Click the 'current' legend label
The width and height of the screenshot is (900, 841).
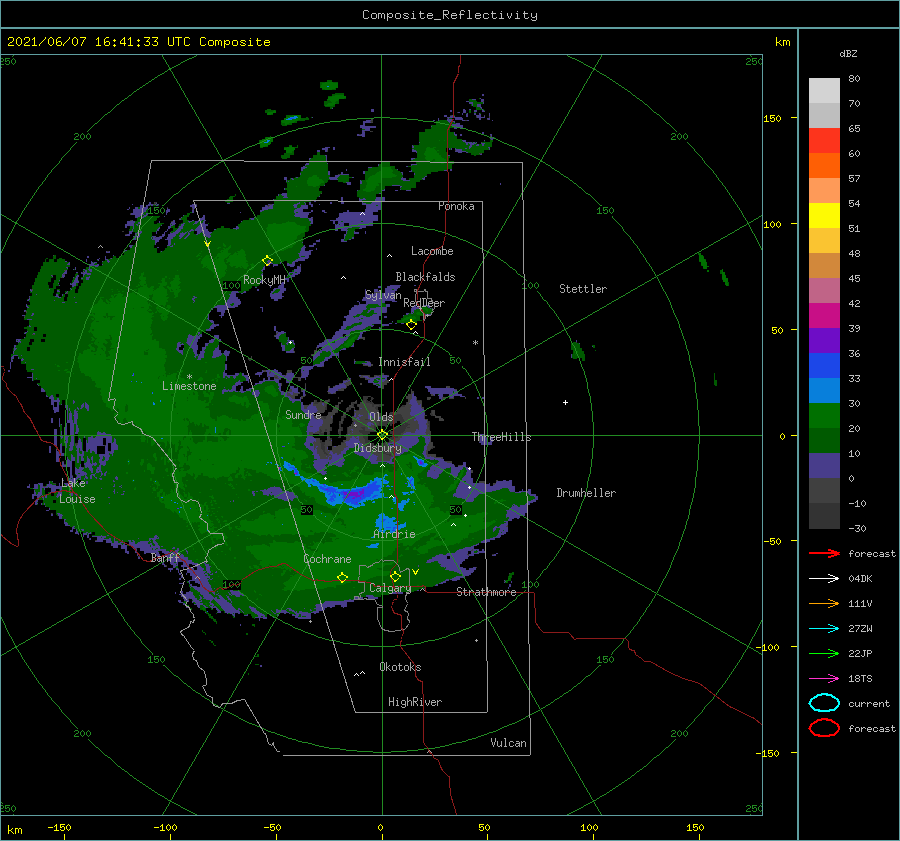869,703
